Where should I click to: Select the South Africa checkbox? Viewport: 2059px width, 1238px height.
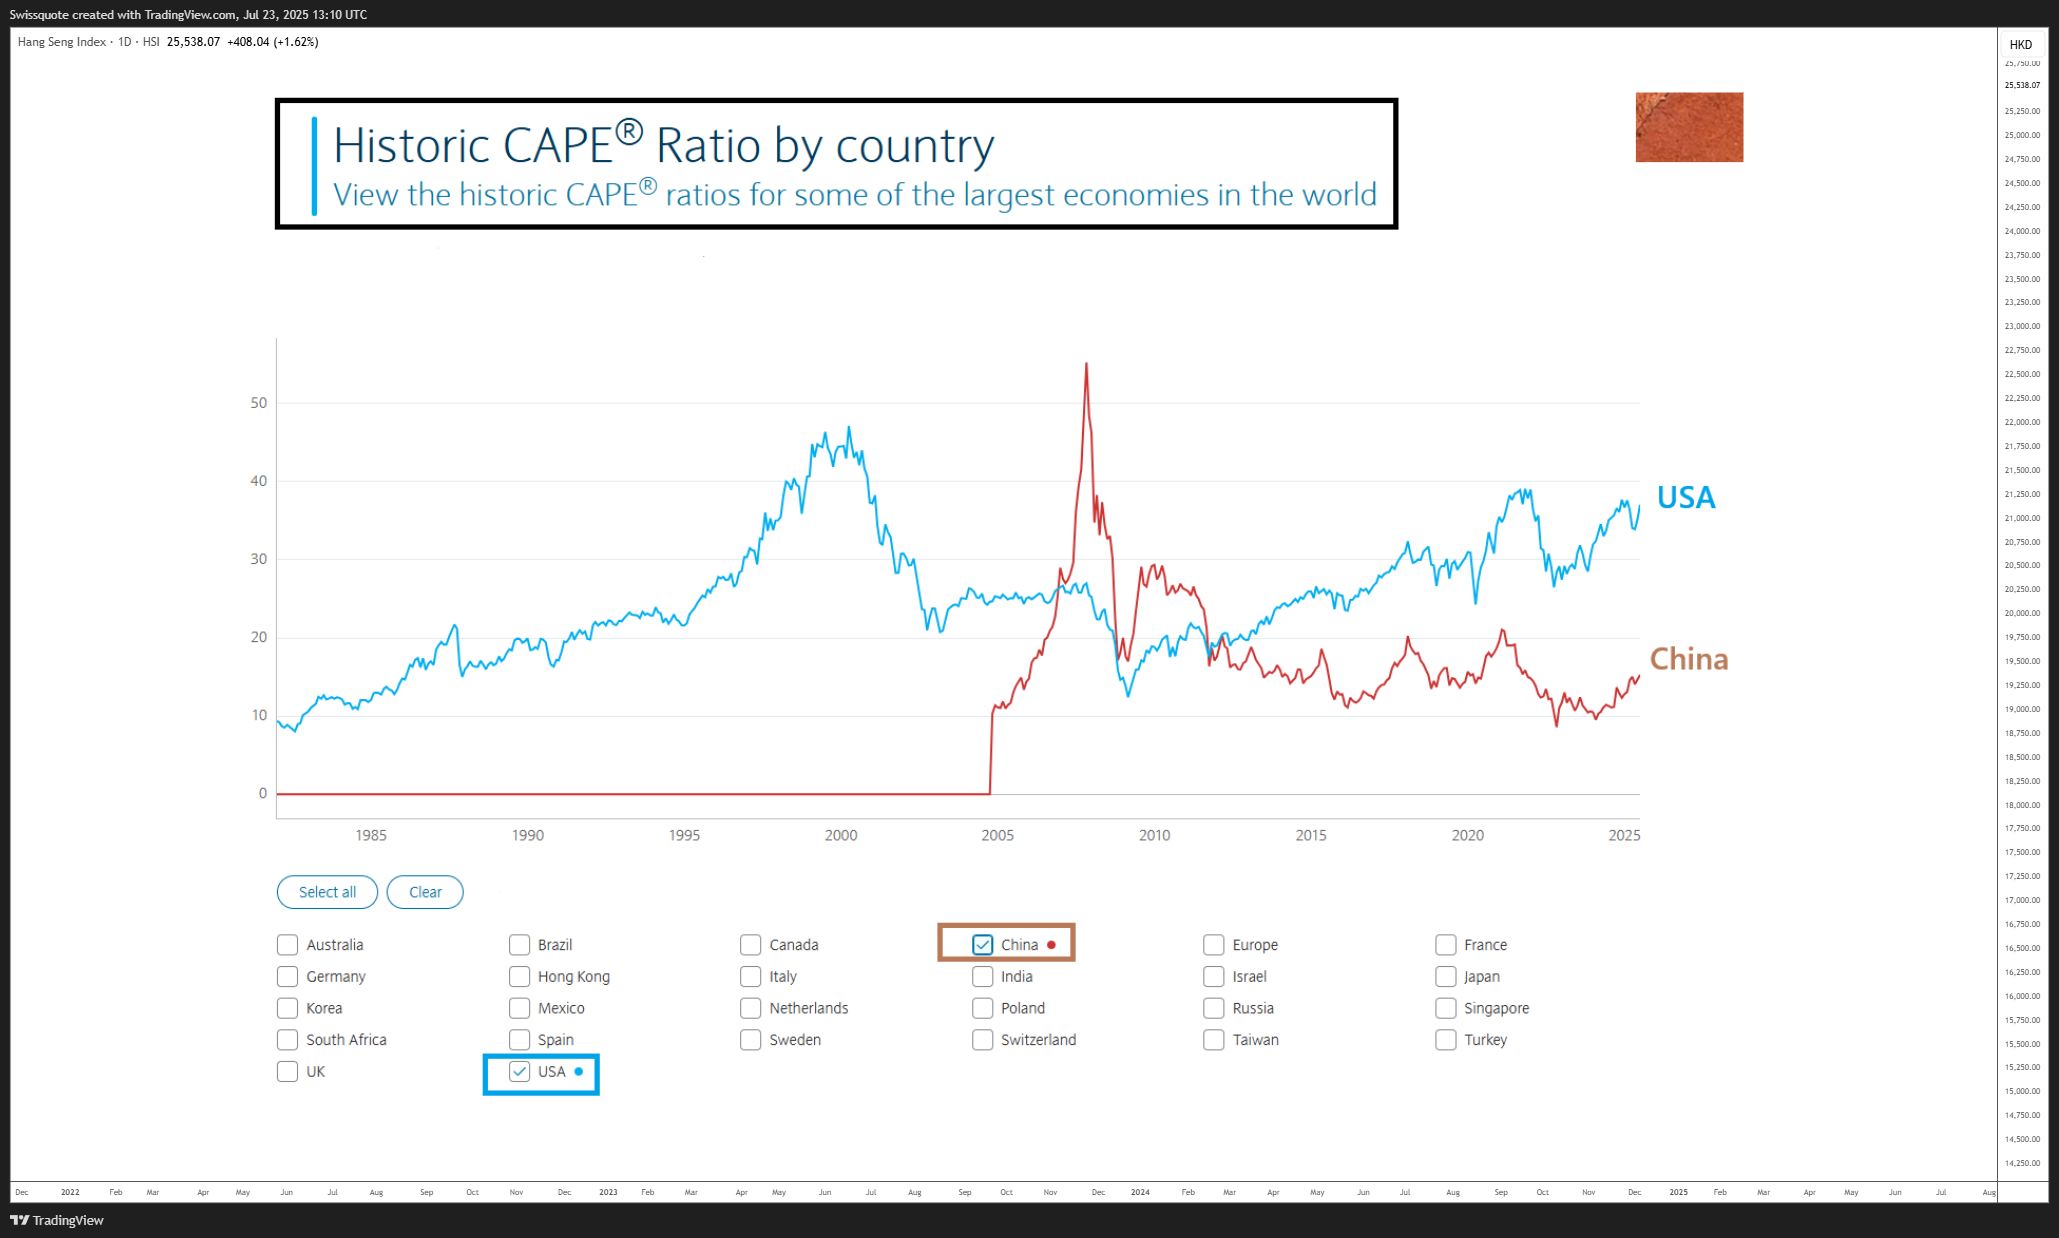tap(287, 1040)
